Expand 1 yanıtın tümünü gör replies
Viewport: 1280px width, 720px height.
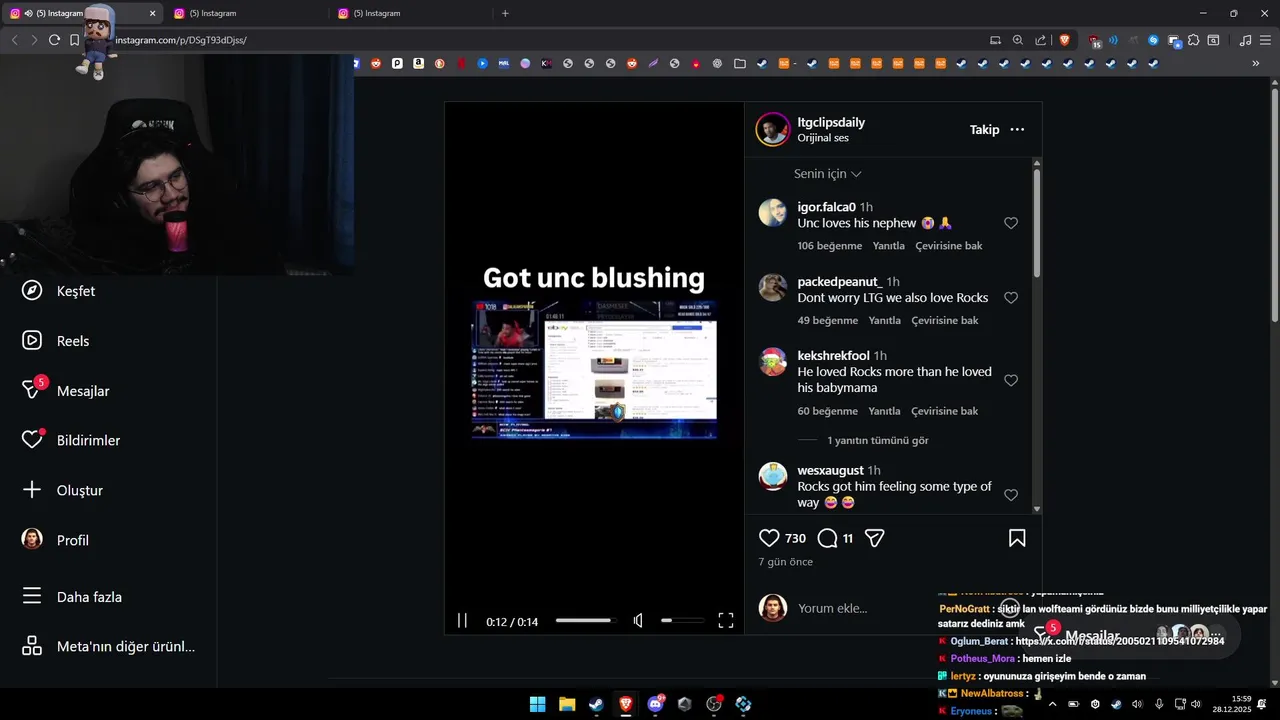click(x=877, y=440)
